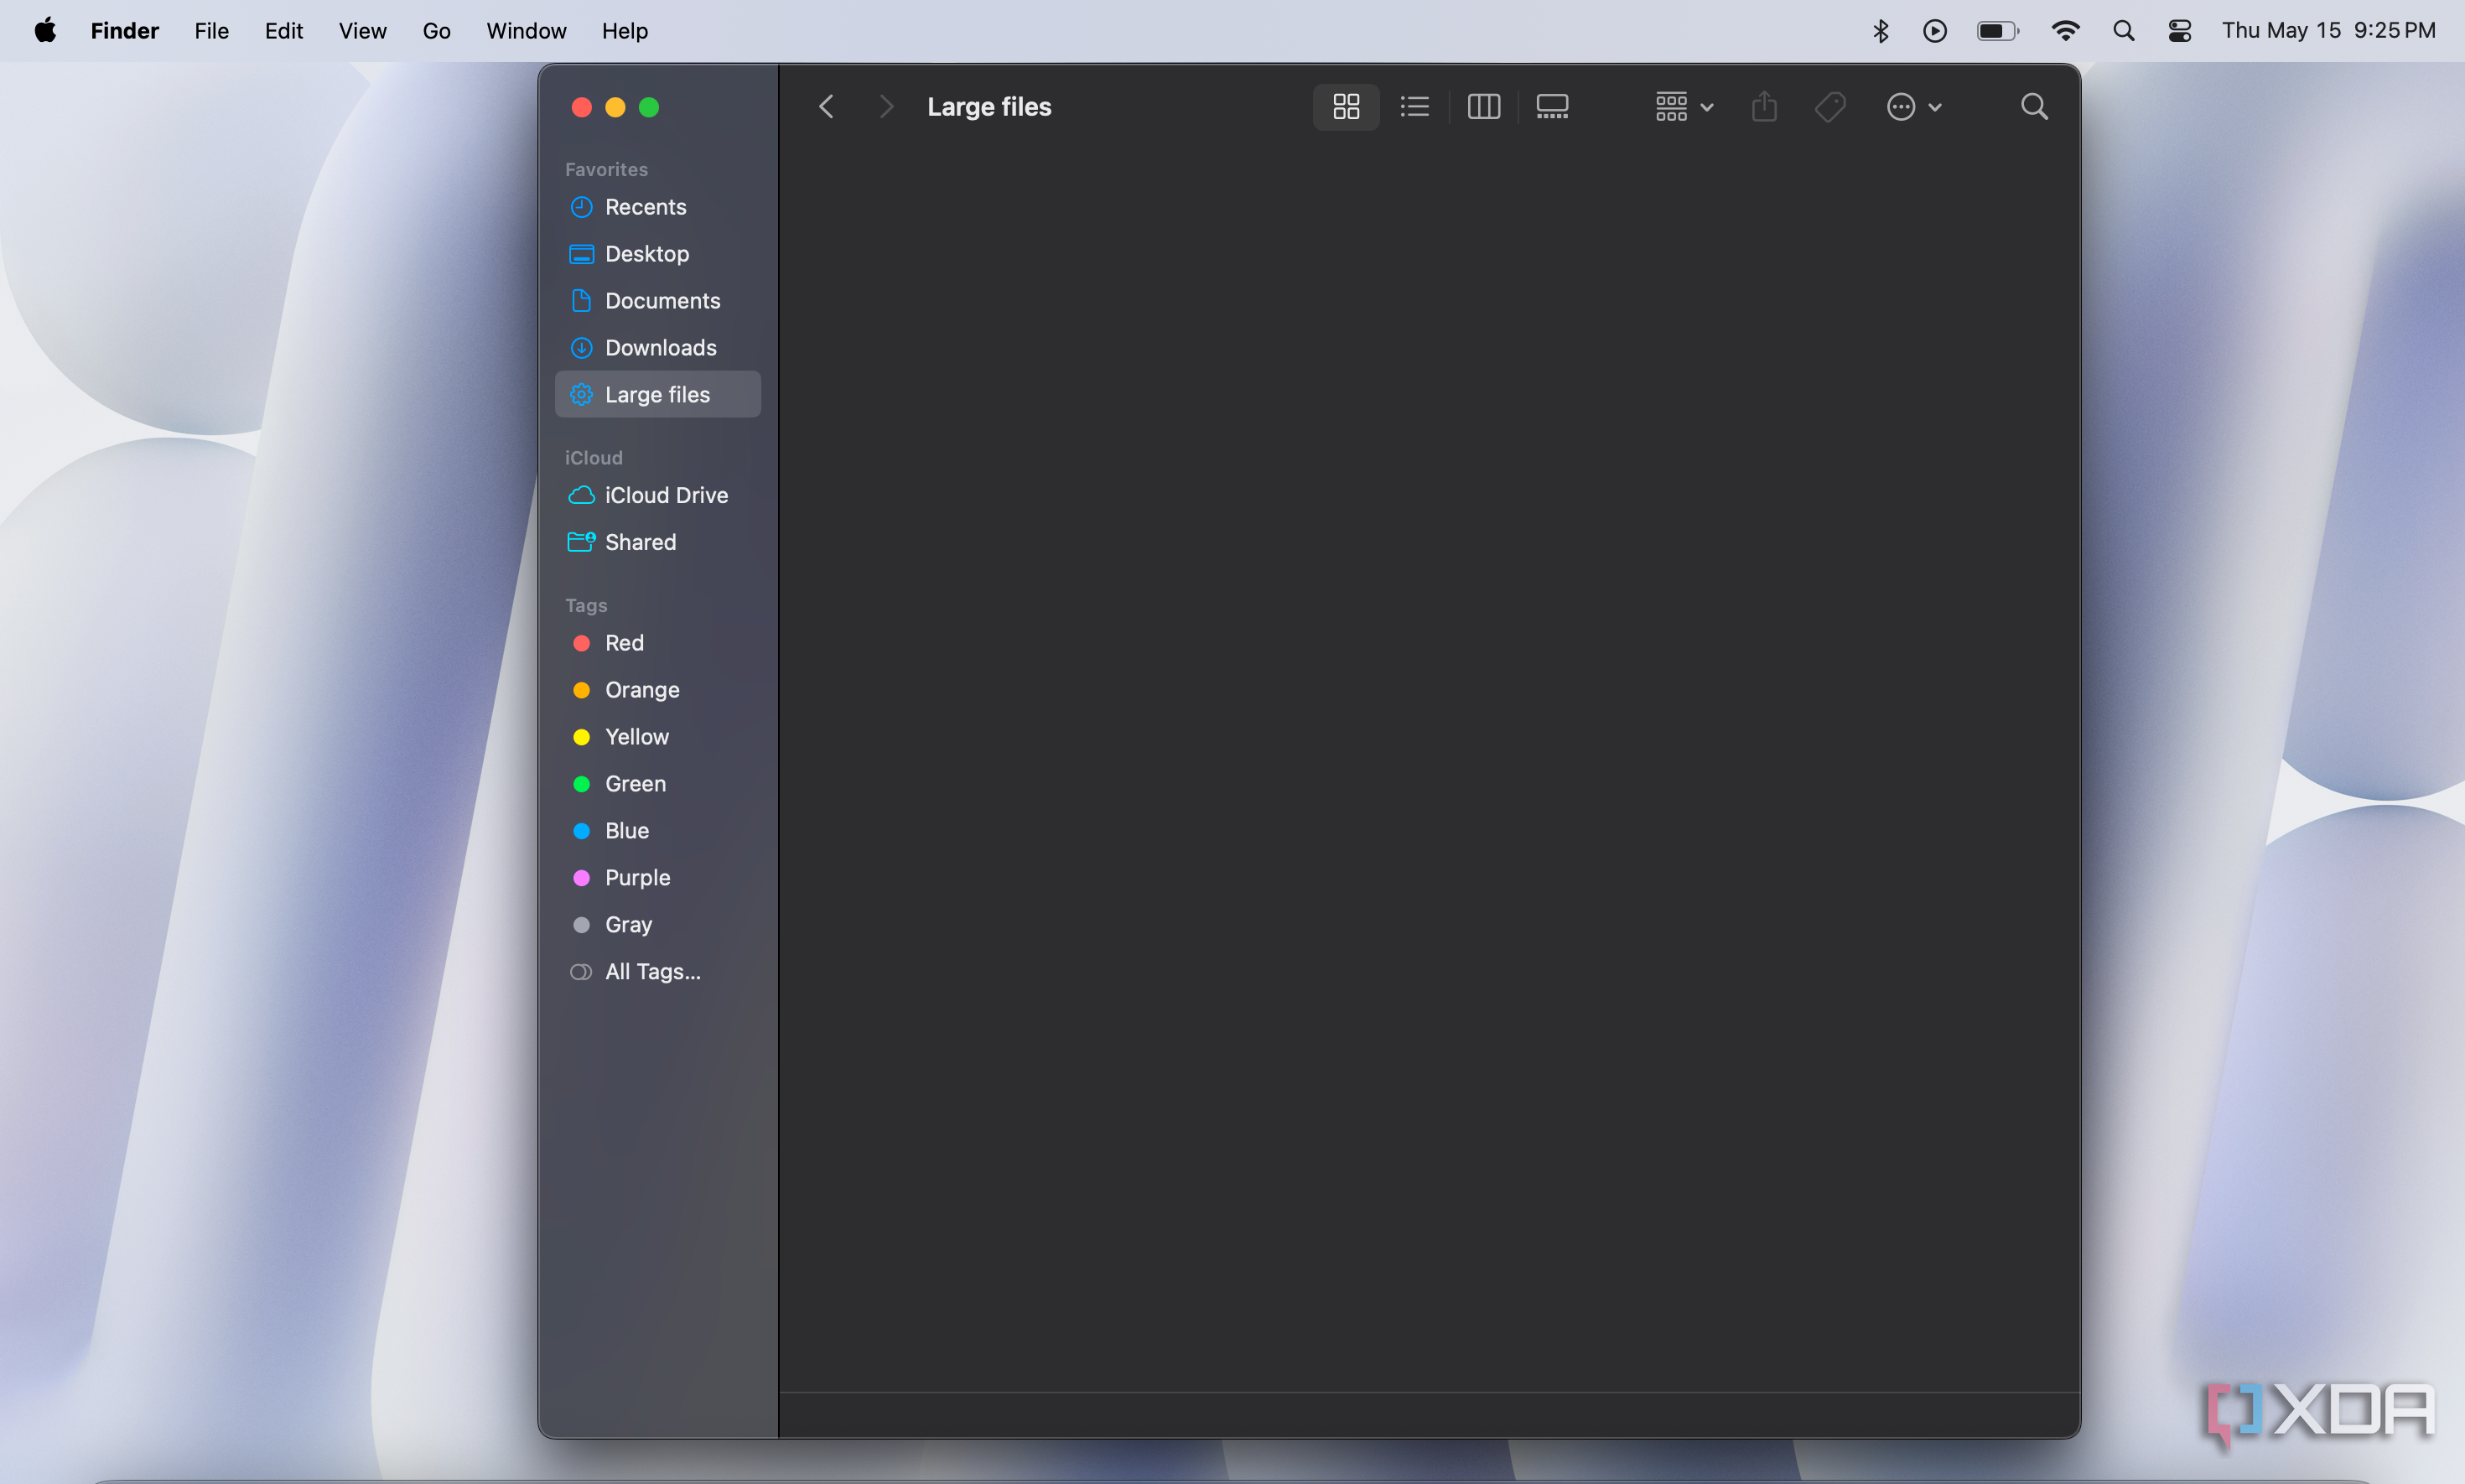Select the Gray tag in sidebar
Viewport: 2465px width, 1484px height.
click(658, 925)
